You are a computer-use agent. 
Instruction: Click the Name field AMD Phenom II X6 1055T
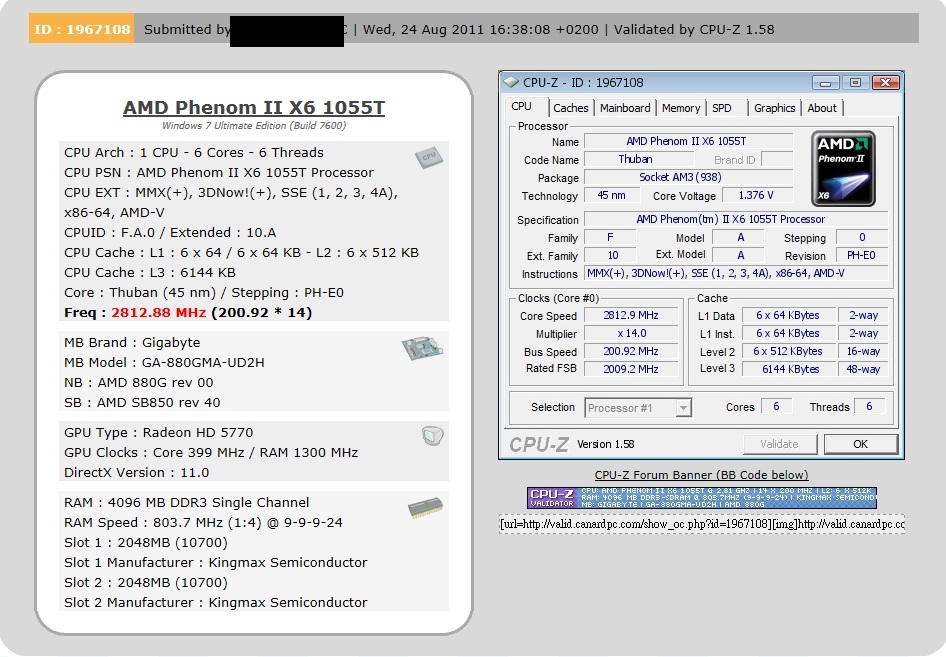point(688,141)
